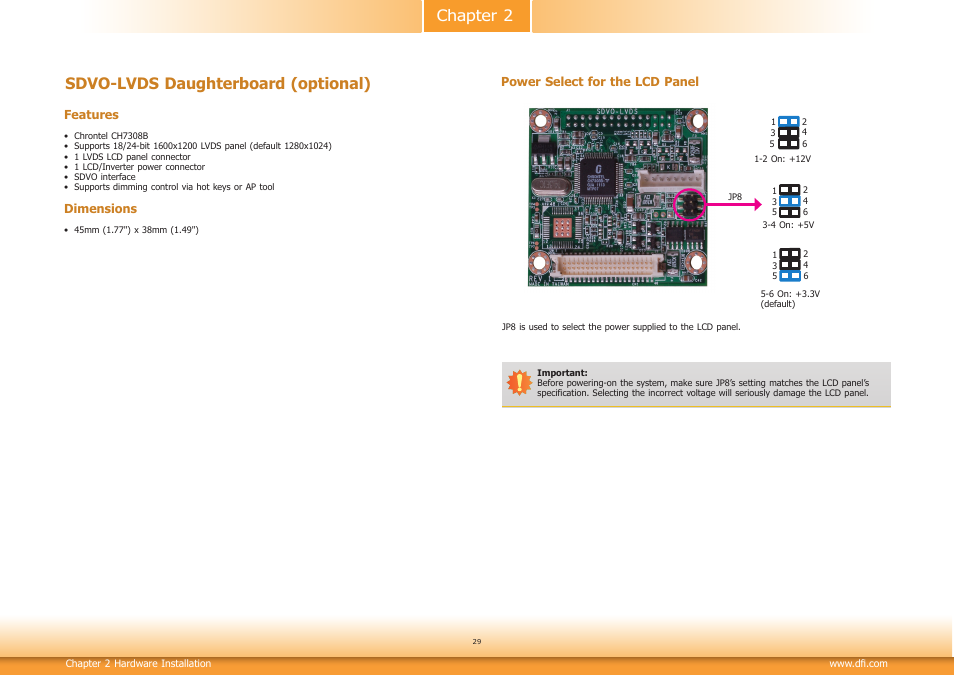This screenshot has height=675, width=954.
Task: Click the orange exclamation warning icon
Action: 519,383
